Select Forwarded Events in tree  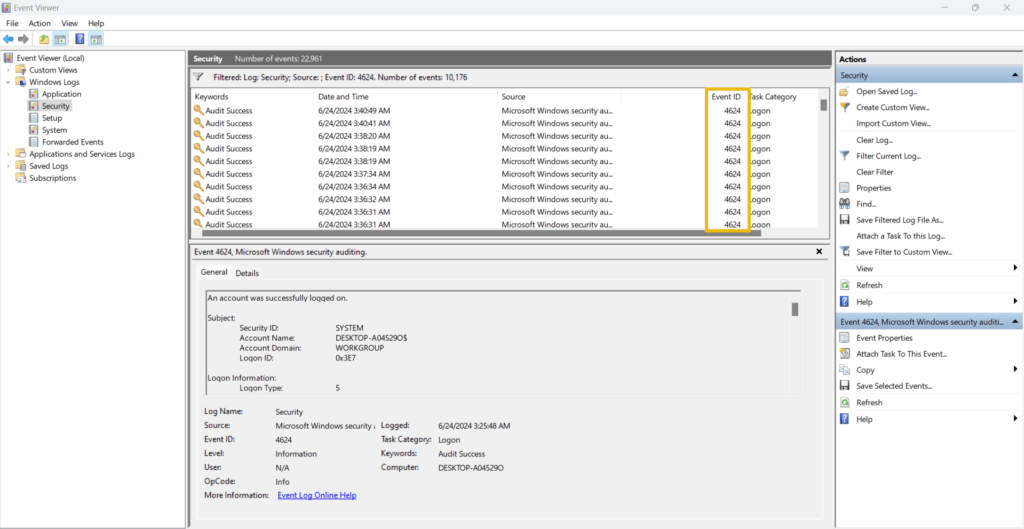pos(72,142)
